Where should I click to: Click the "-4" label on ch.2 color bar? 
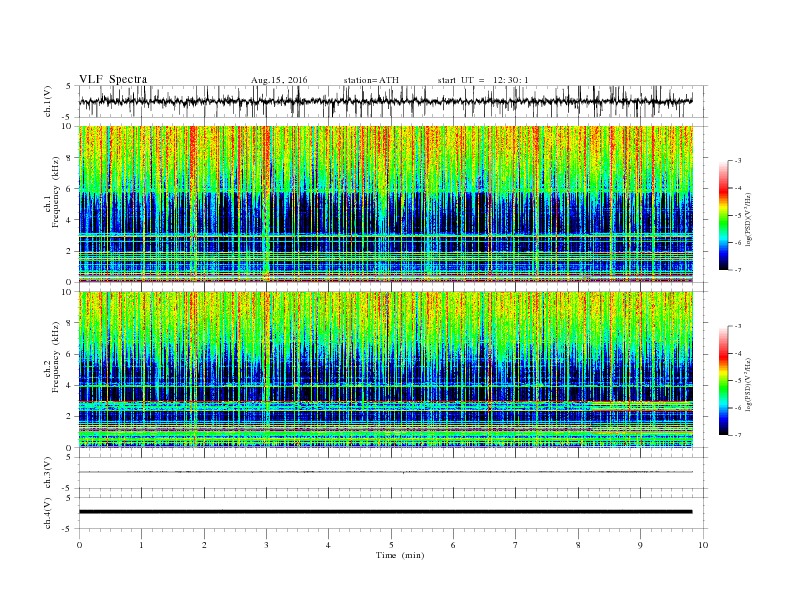point(738,353)
